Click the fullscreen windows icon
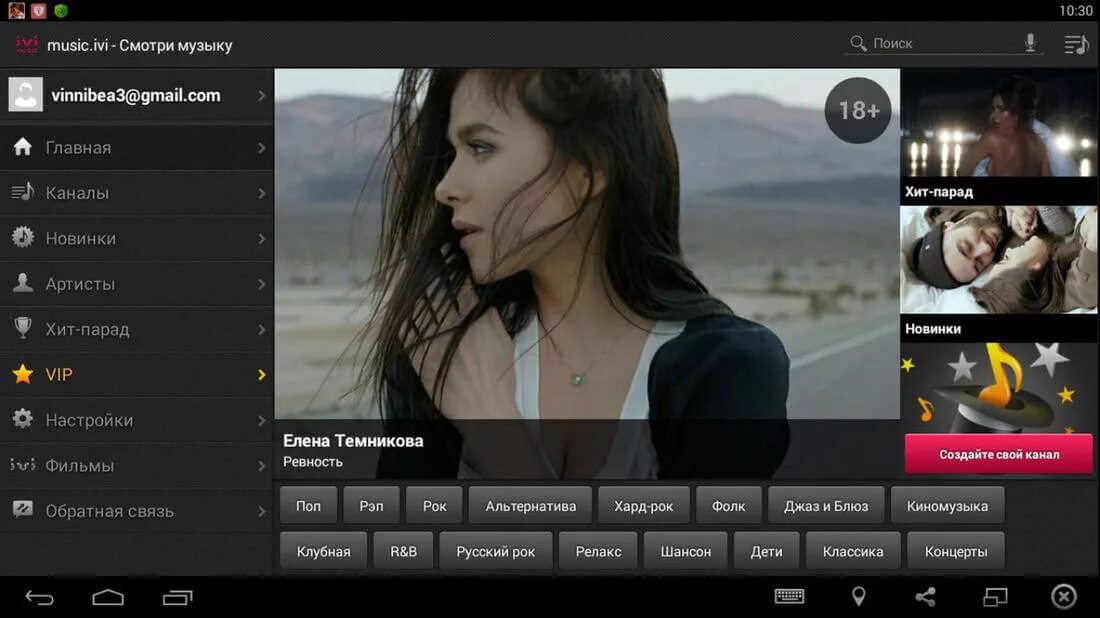 pyautogui.click(x=995, y=597)
